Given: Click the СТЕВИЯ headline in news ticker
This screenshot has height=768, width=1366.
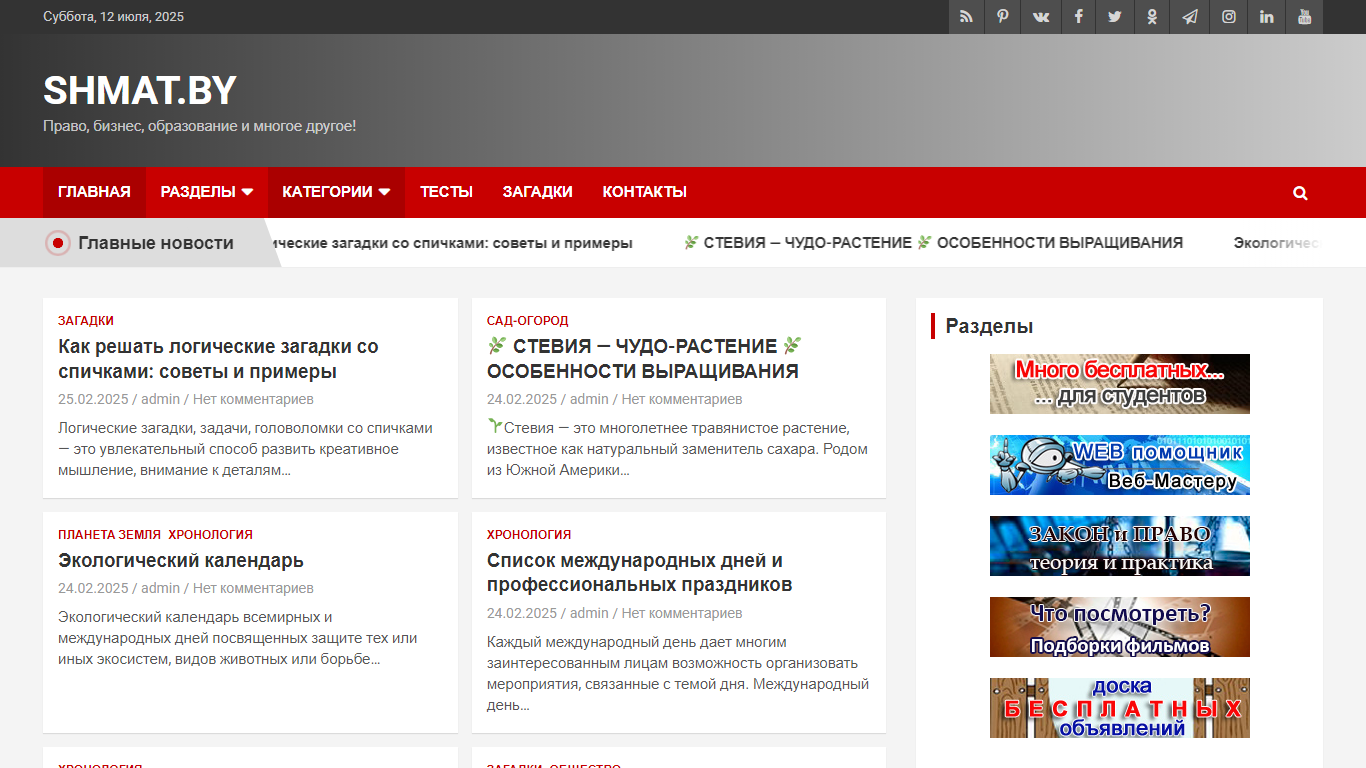Looking at the screenshot, I should [933, 243].
